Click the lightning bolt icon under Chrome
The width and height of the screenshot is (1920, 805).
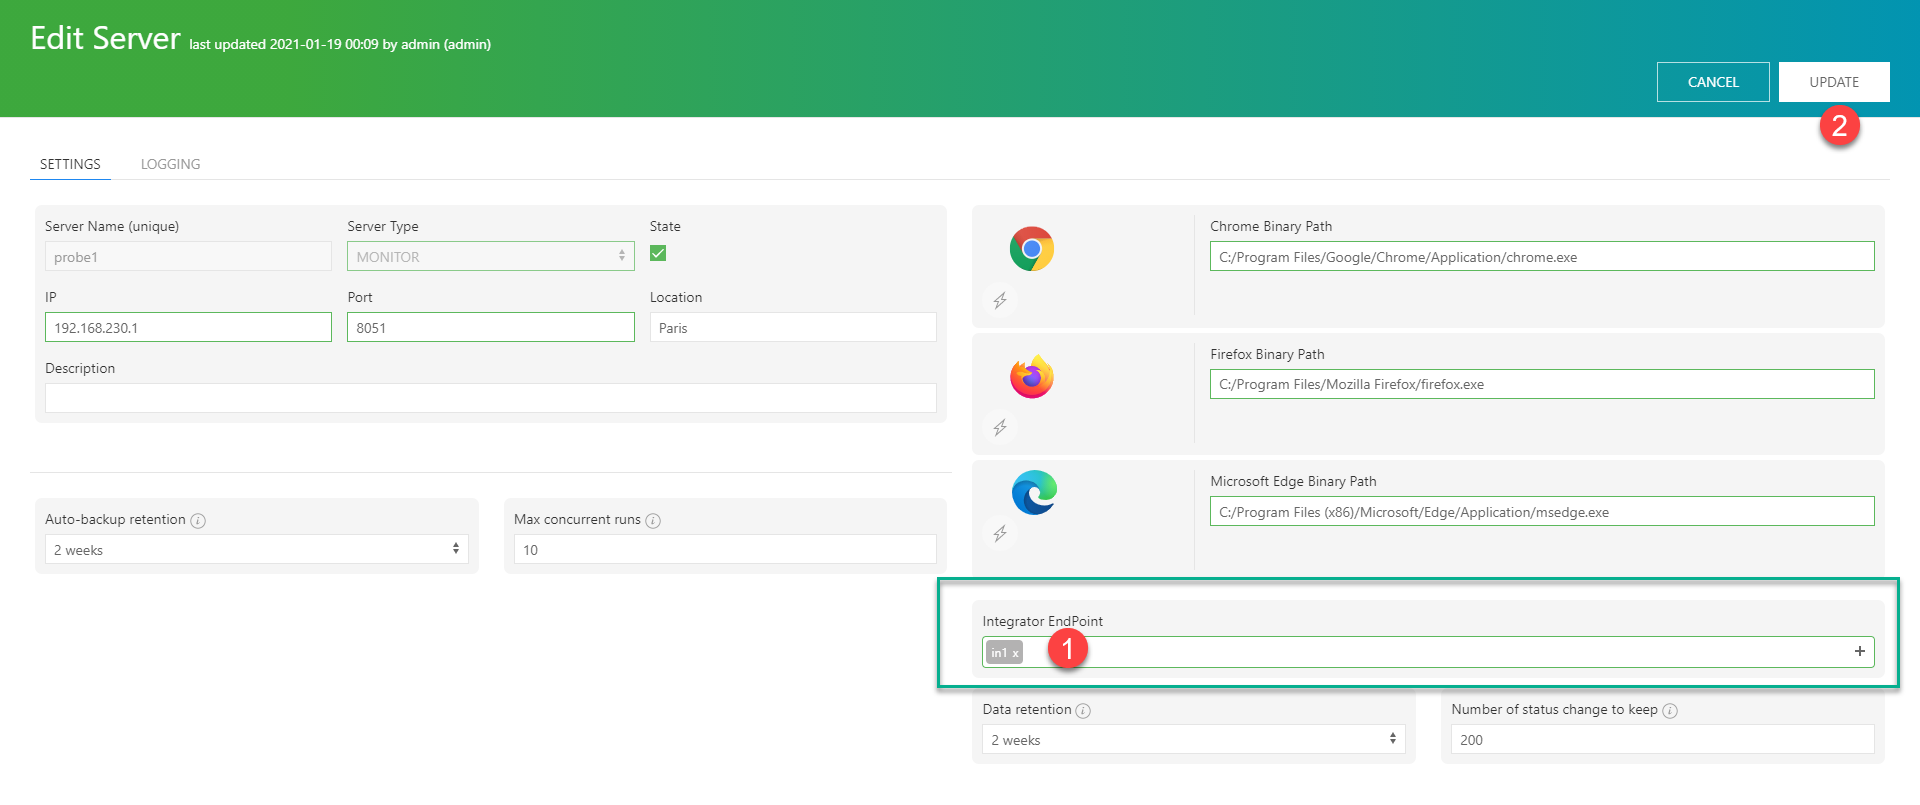tap(999, 300)
